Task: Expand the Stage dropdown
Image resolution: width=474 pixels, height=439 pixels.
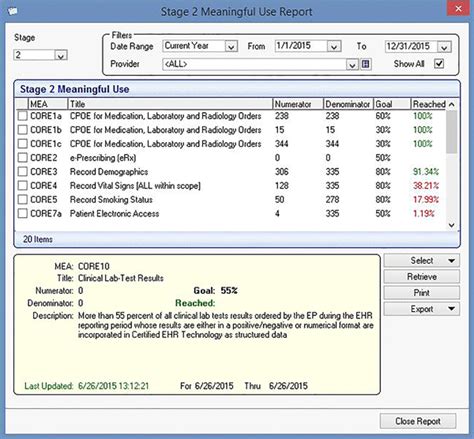Action: (61, 55)
